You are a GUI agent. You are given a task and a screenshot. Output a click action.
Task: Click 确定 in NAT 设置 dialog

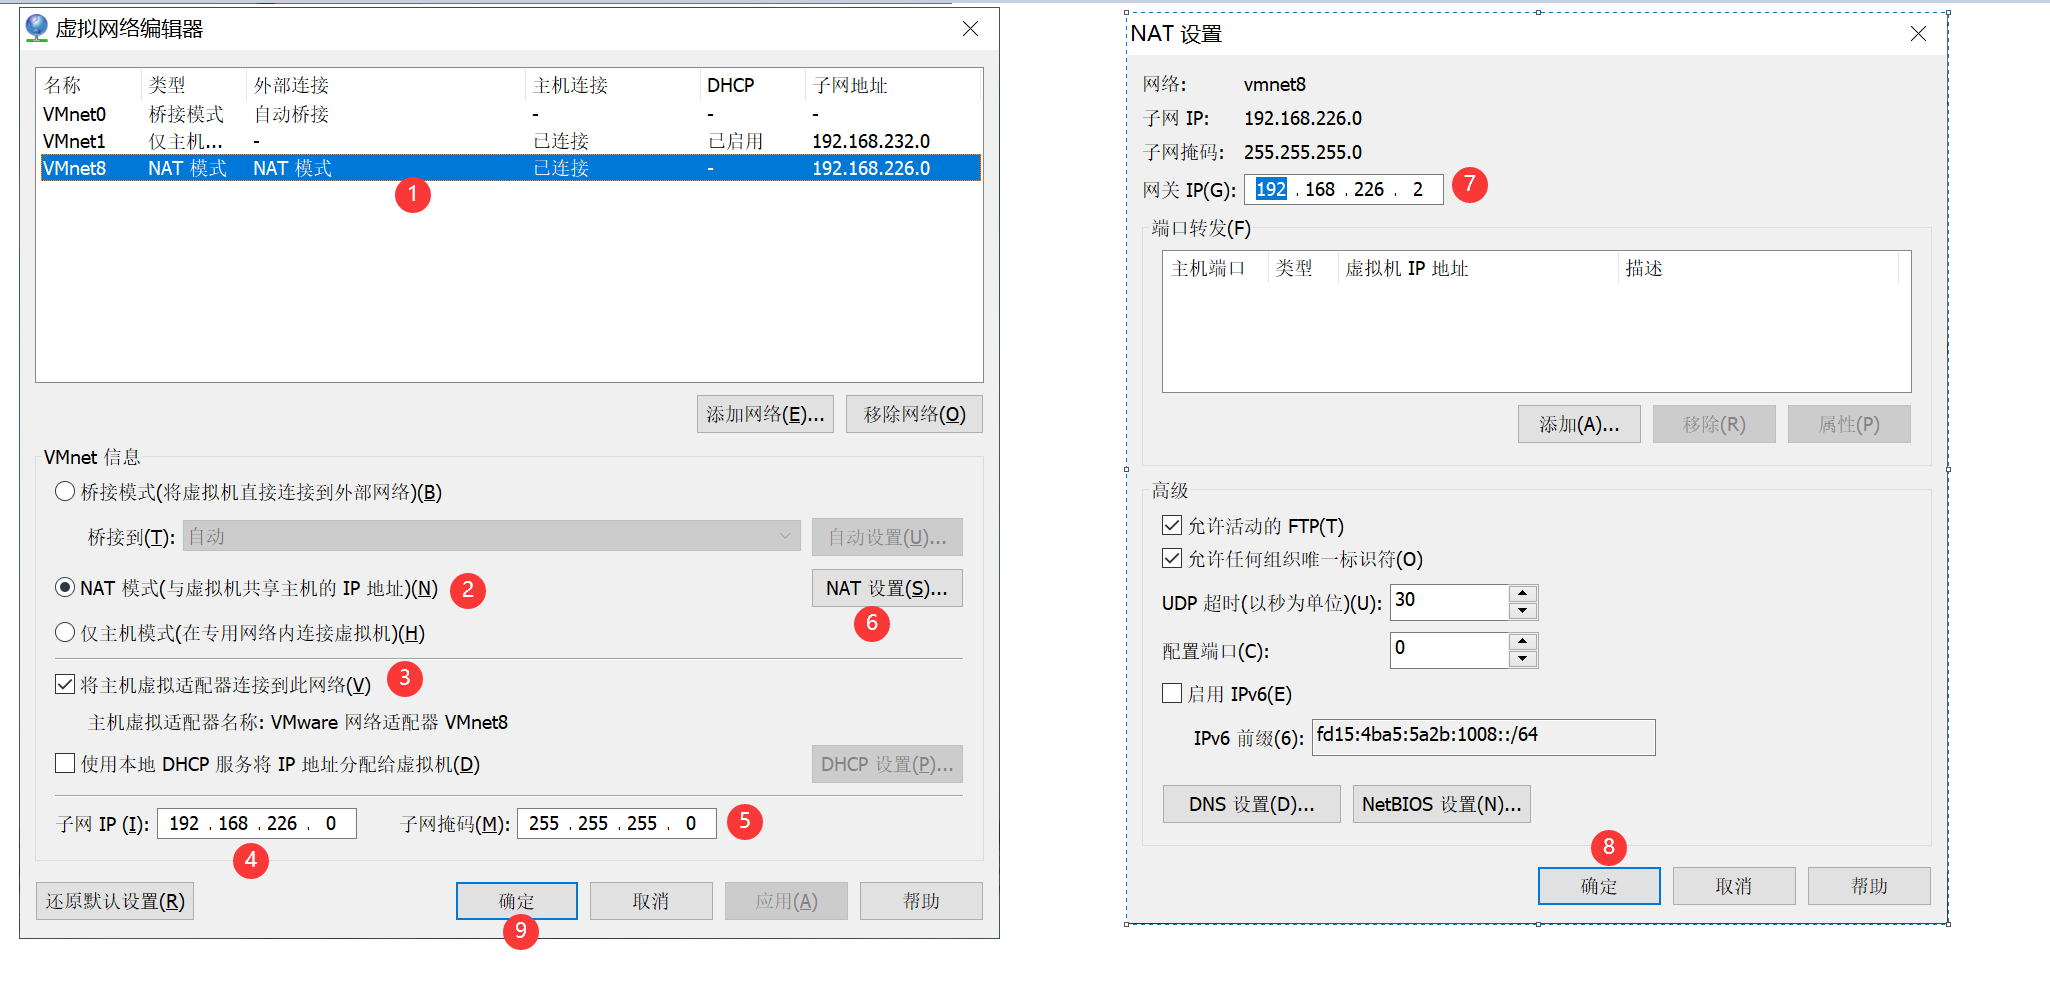tap(1599, 886)
